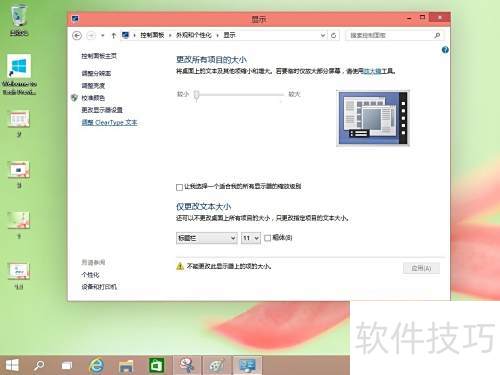This screenshot has height=375, width=500.
Task: Open the Recycle Bin desktop icon
Action: (x=19, y=20)
